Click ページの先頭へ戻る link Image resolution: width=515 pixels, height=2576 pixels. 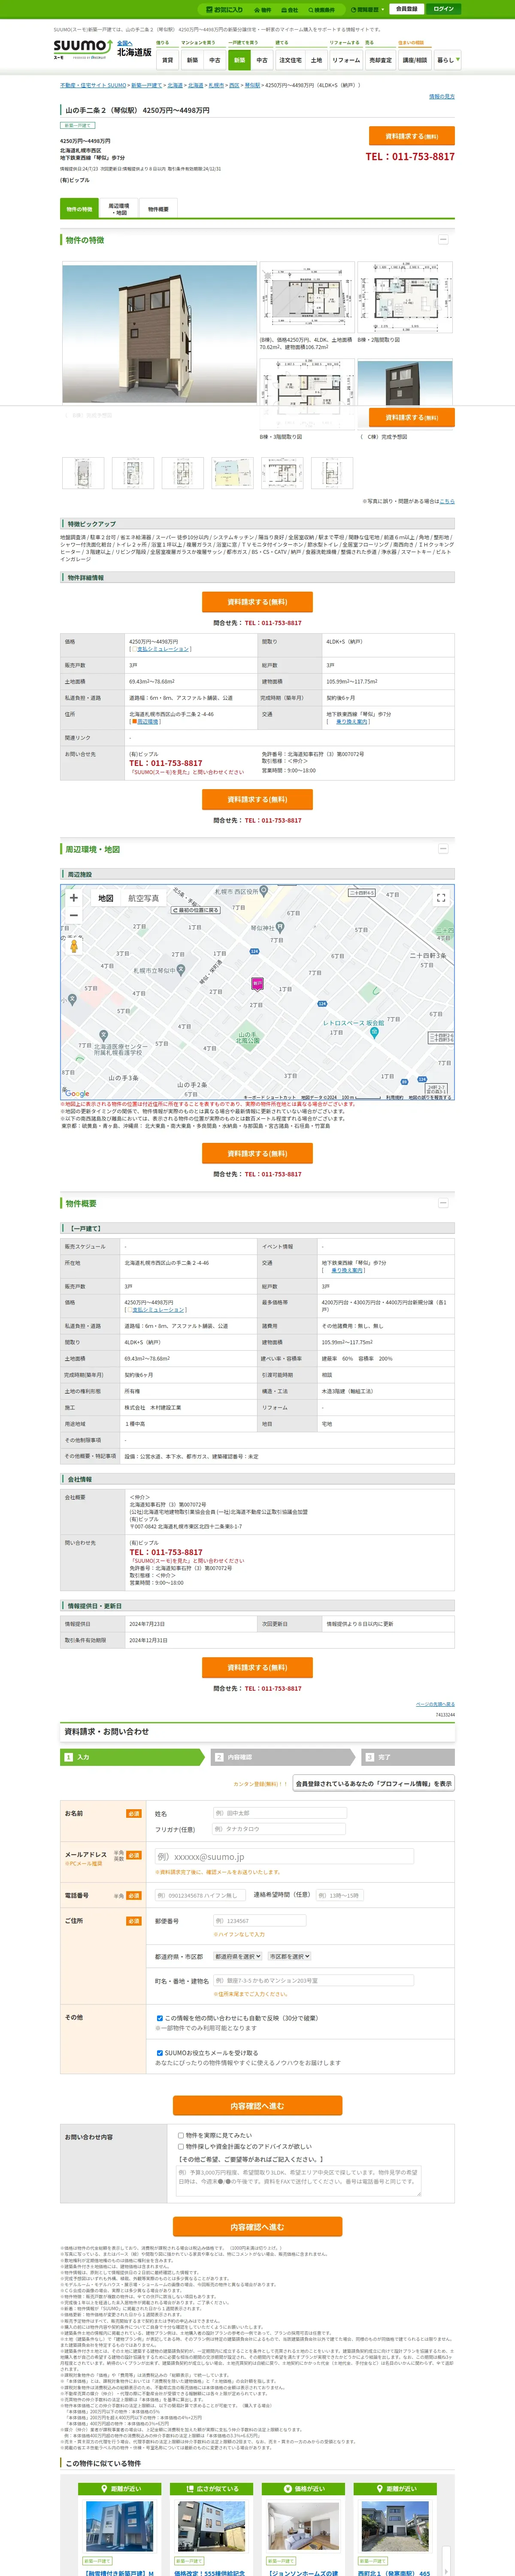tap(435, 1704)
